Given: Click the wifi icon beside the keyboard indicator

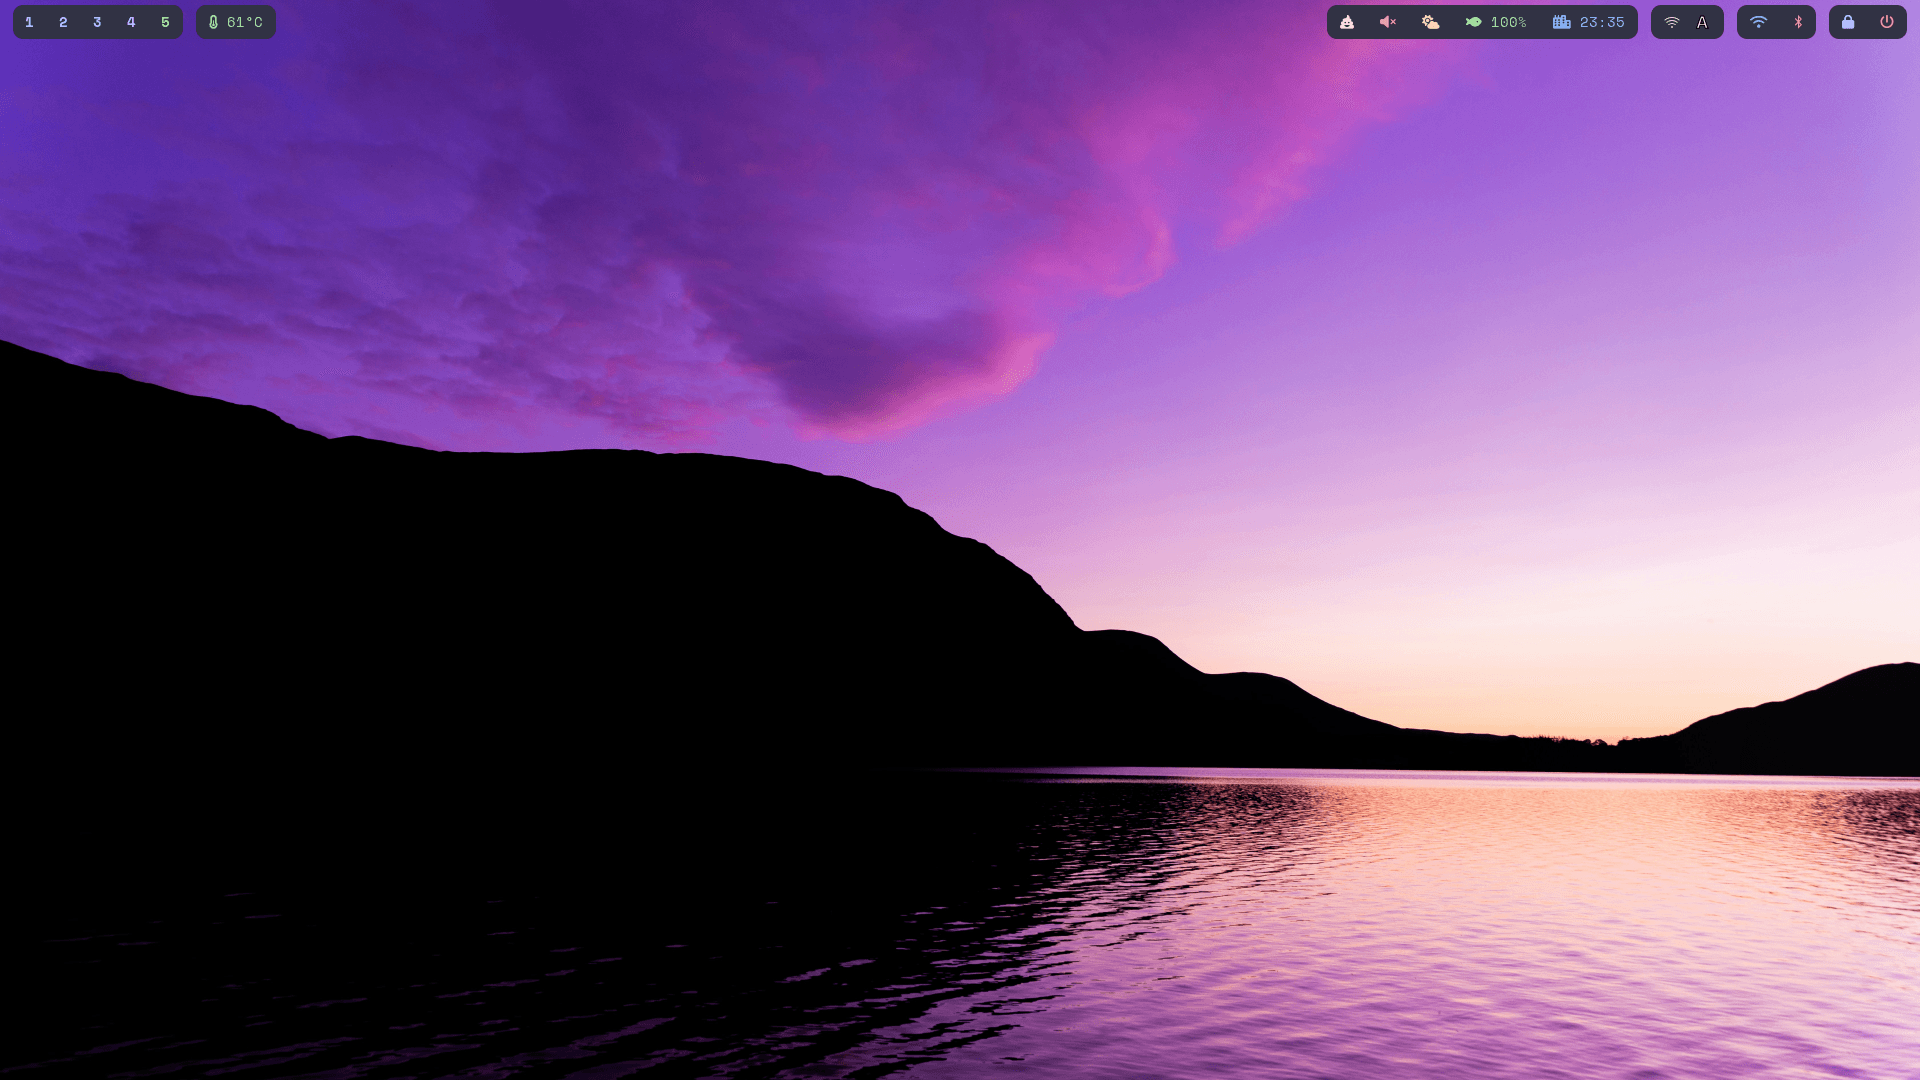Looking at the screenshot, I should click(1674, 21).
